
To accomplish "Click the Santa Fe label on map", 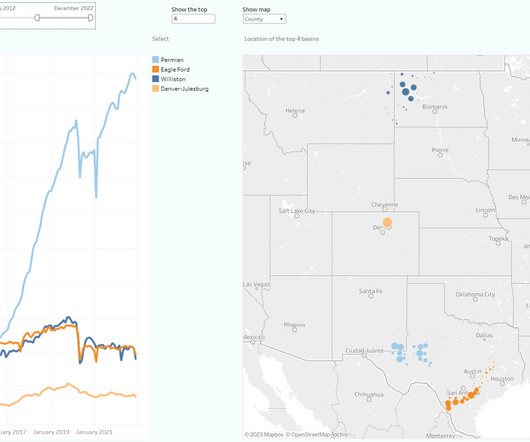I will (x=370, y=291).
